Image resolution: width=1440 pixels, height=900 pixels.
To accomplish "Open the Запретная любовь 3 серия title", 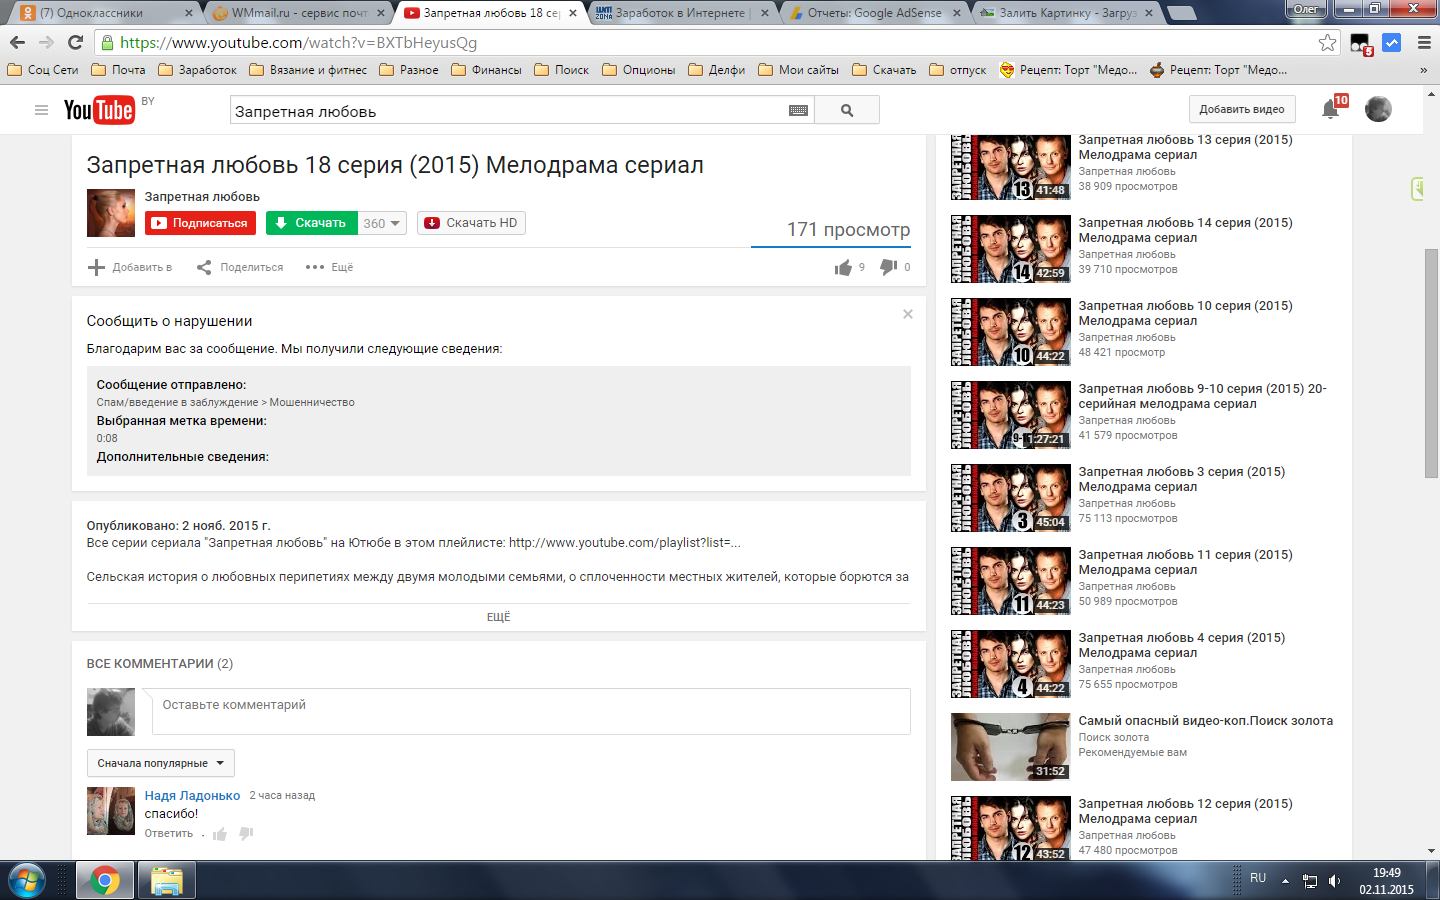I will [1181, 479].
